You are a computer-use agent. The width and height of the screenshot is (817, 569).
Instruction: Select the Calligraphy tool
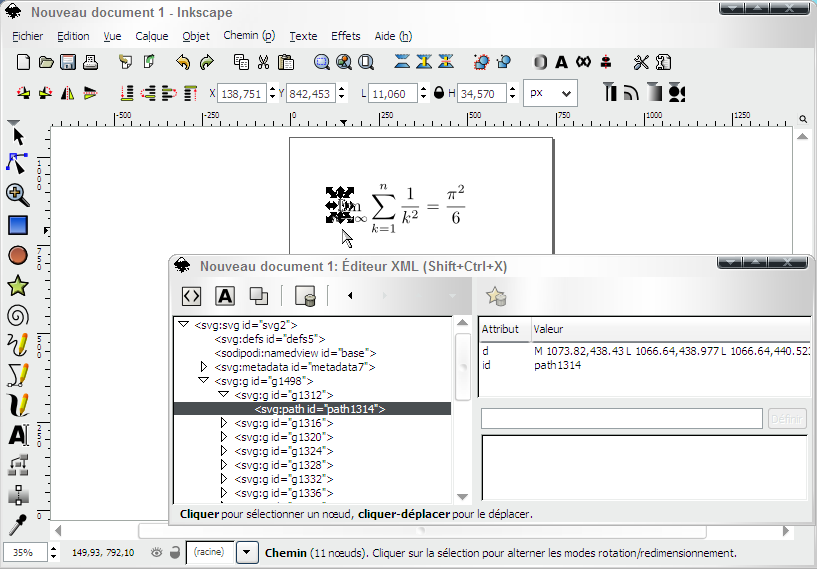click(18, 405)
